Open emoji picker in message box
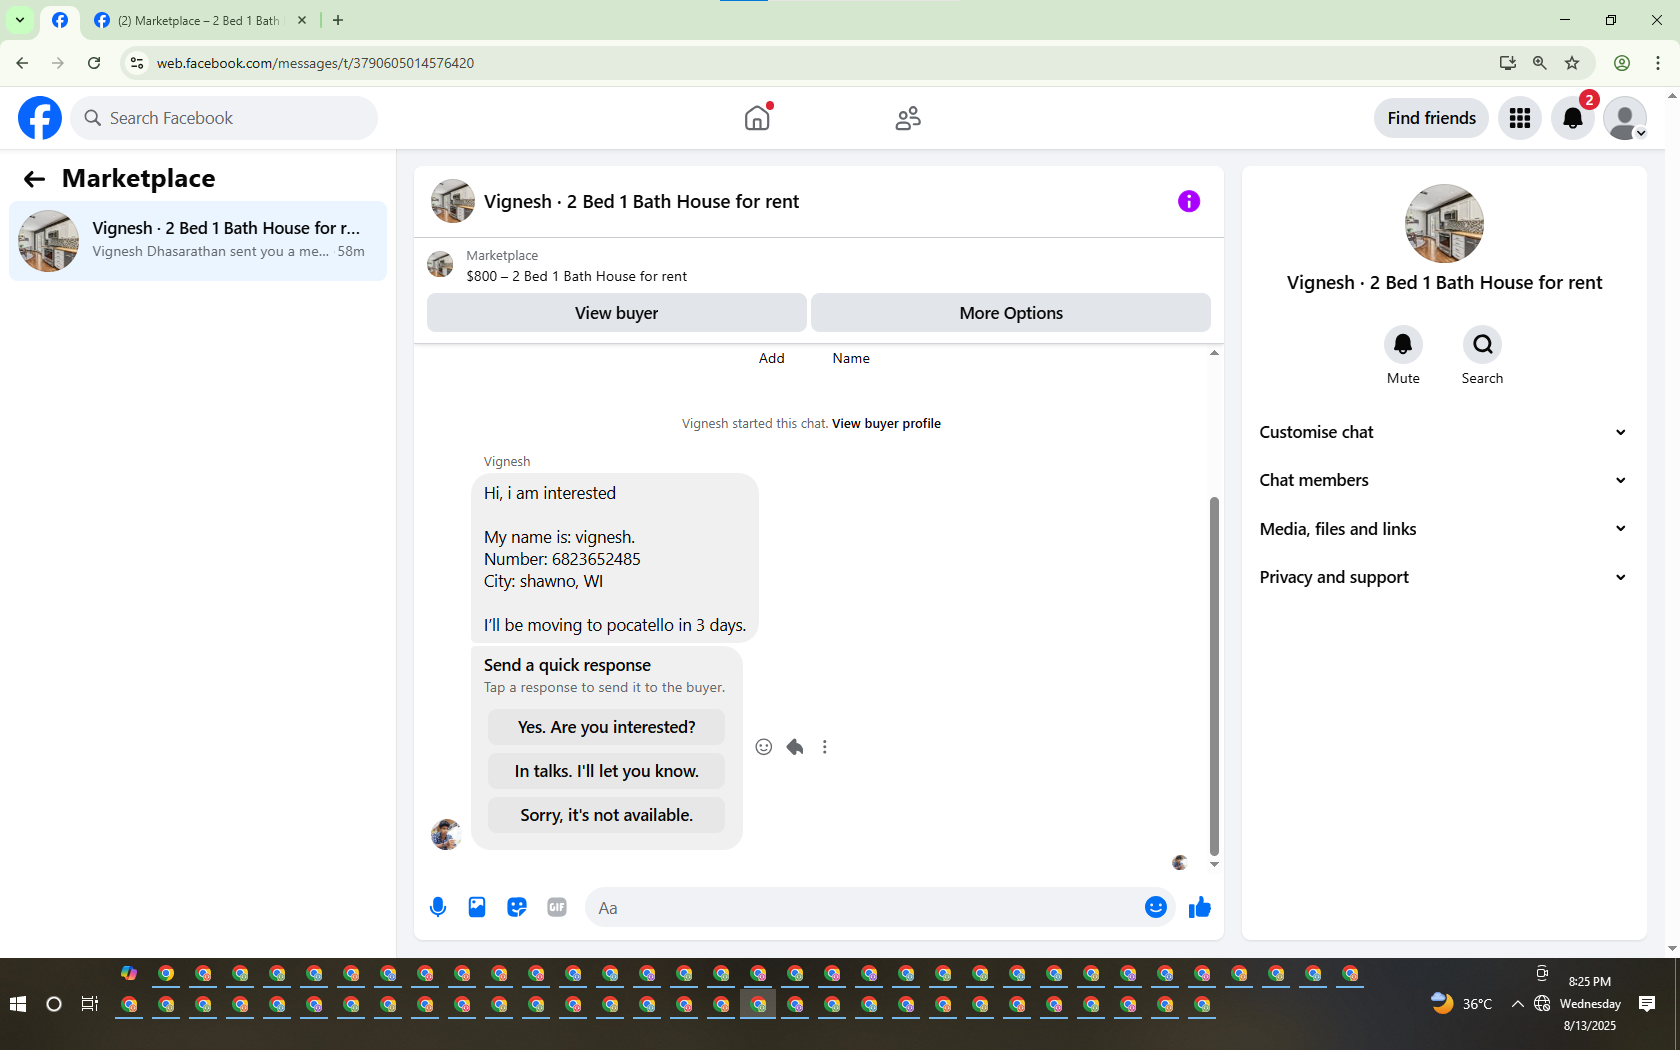This screenshot has height=1050, width=1680. pos(1156,907)
